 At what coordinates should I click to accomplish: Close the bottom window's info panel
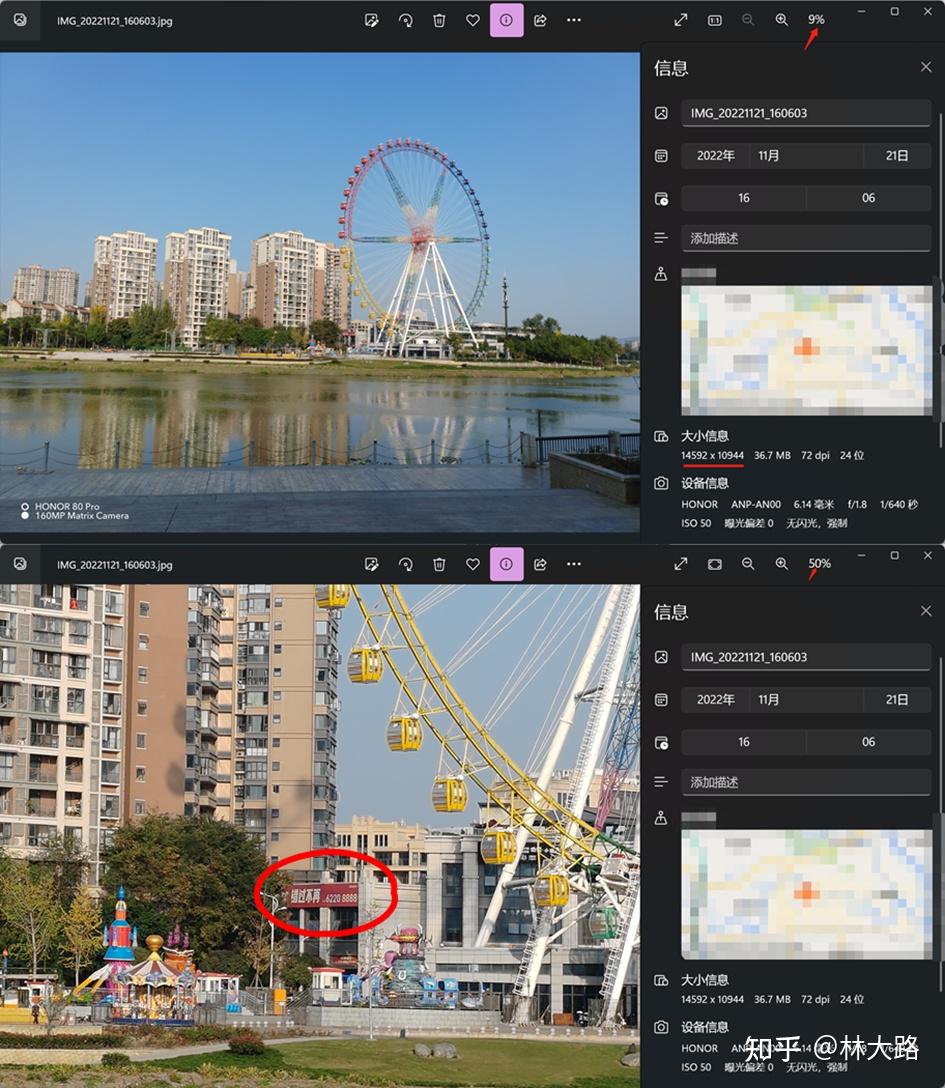(926, 611)
